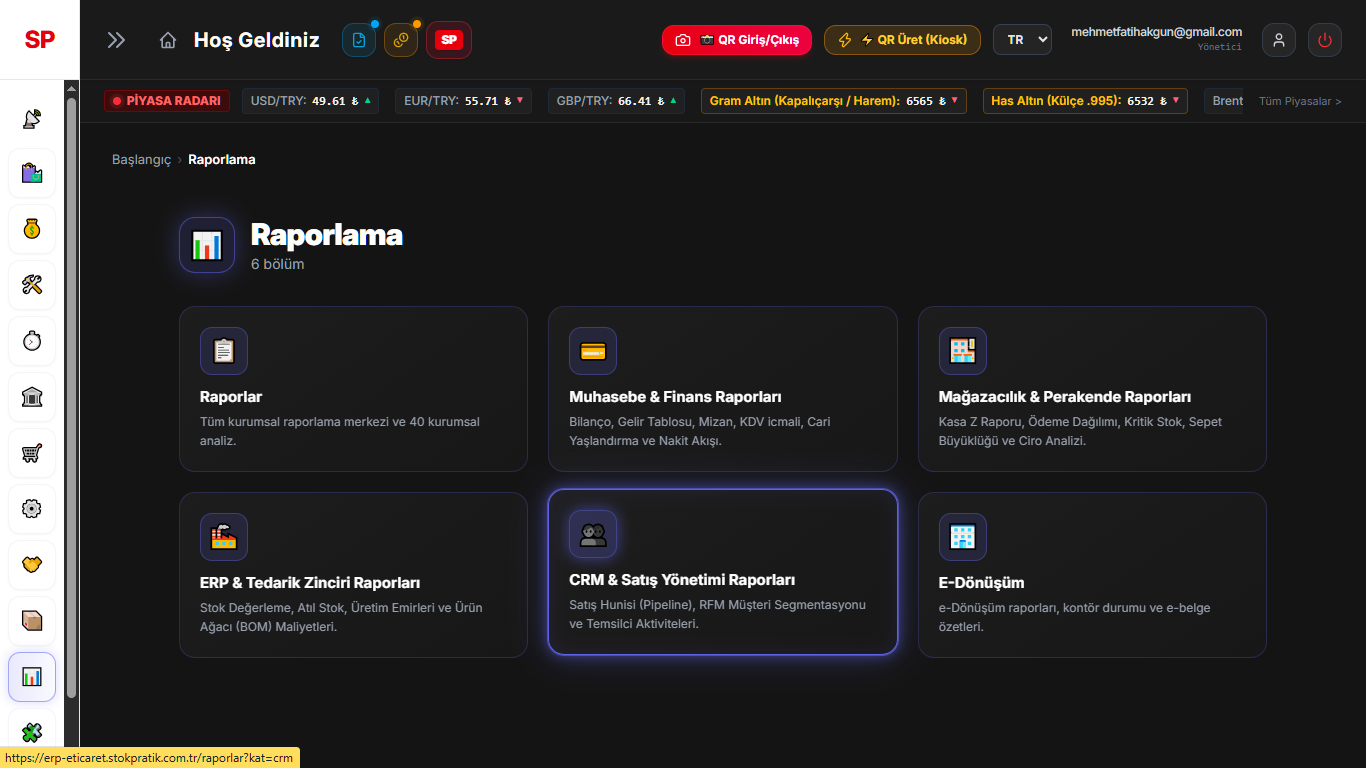This screenshot has height=768, width=1366.
Task: Click the sidebar vertical scrollbar
Action: pos(71,397)
